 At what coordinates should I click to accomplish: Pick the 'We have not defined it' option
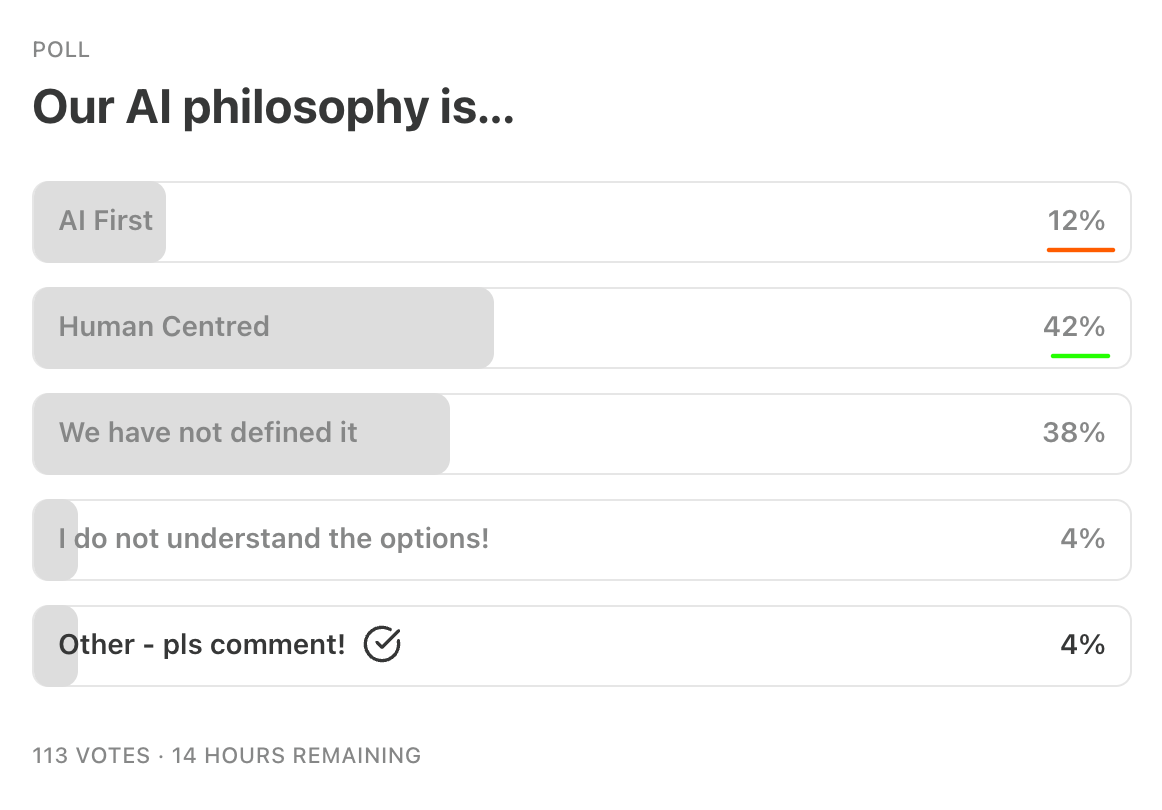[208, 433]
